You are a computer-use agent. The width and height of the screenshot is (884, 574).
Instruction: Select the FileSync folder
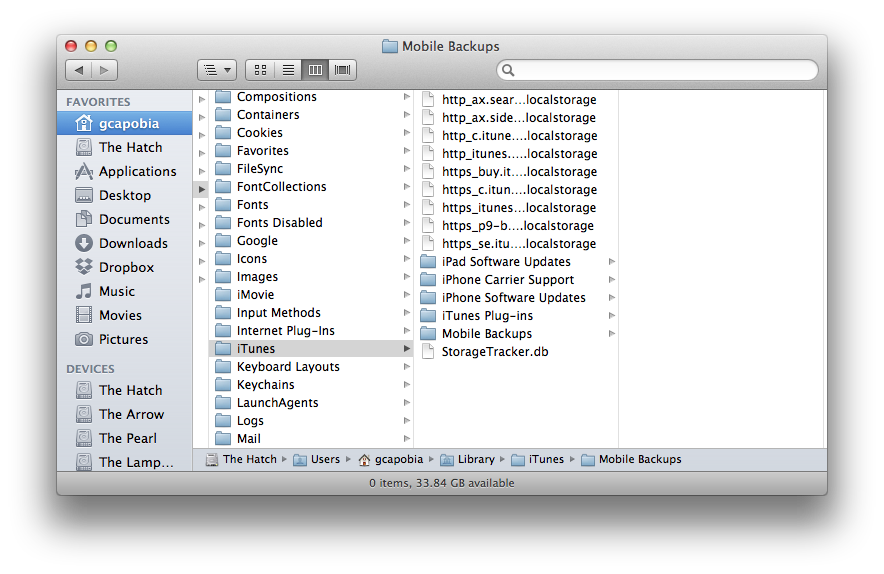pyautogui.click(x=311, y=169)
